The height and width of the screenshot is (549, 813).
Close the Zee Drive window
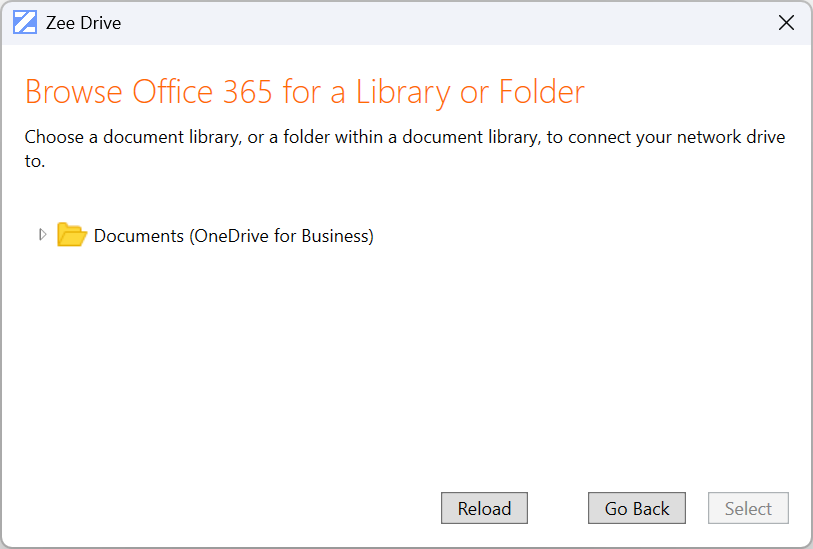(786, 23)
